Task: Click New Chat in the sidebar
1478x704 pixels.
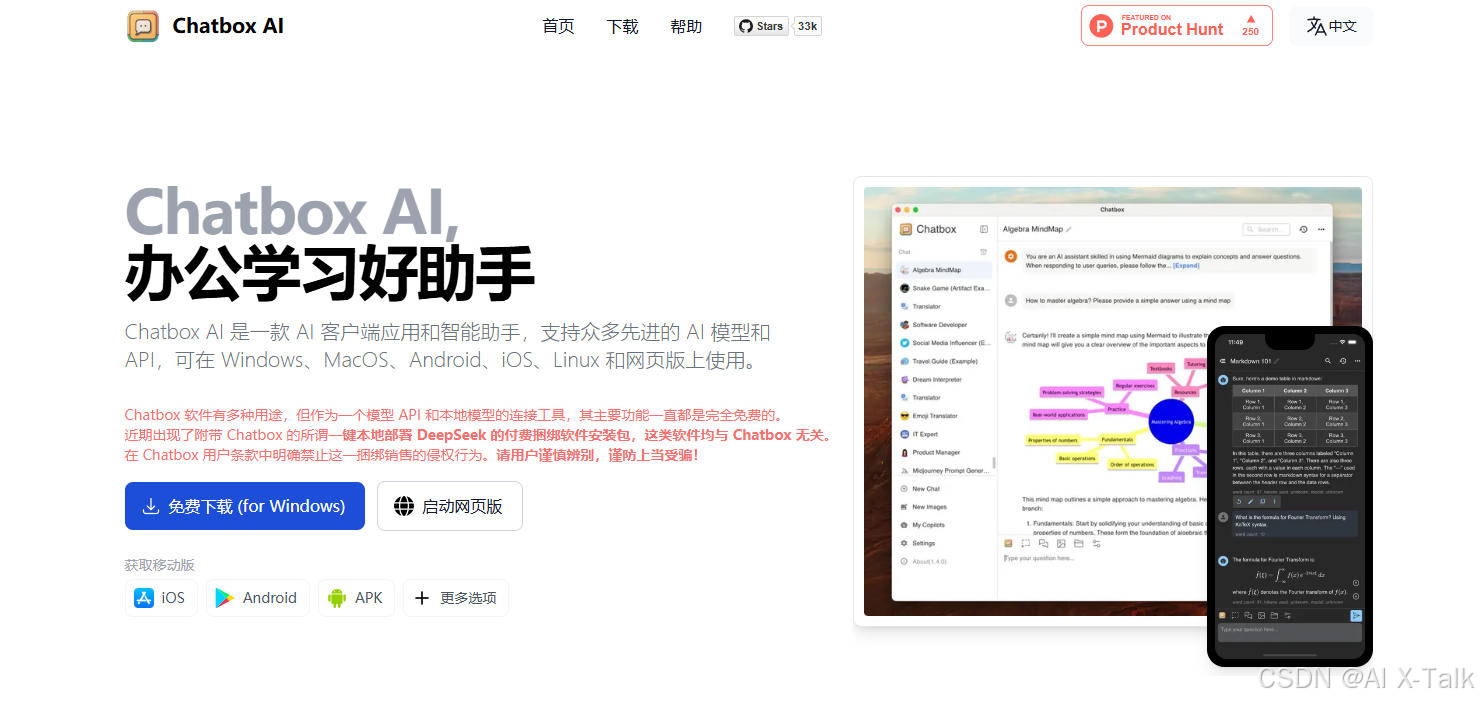Action: pyautogui.click(x=944, y=489)
